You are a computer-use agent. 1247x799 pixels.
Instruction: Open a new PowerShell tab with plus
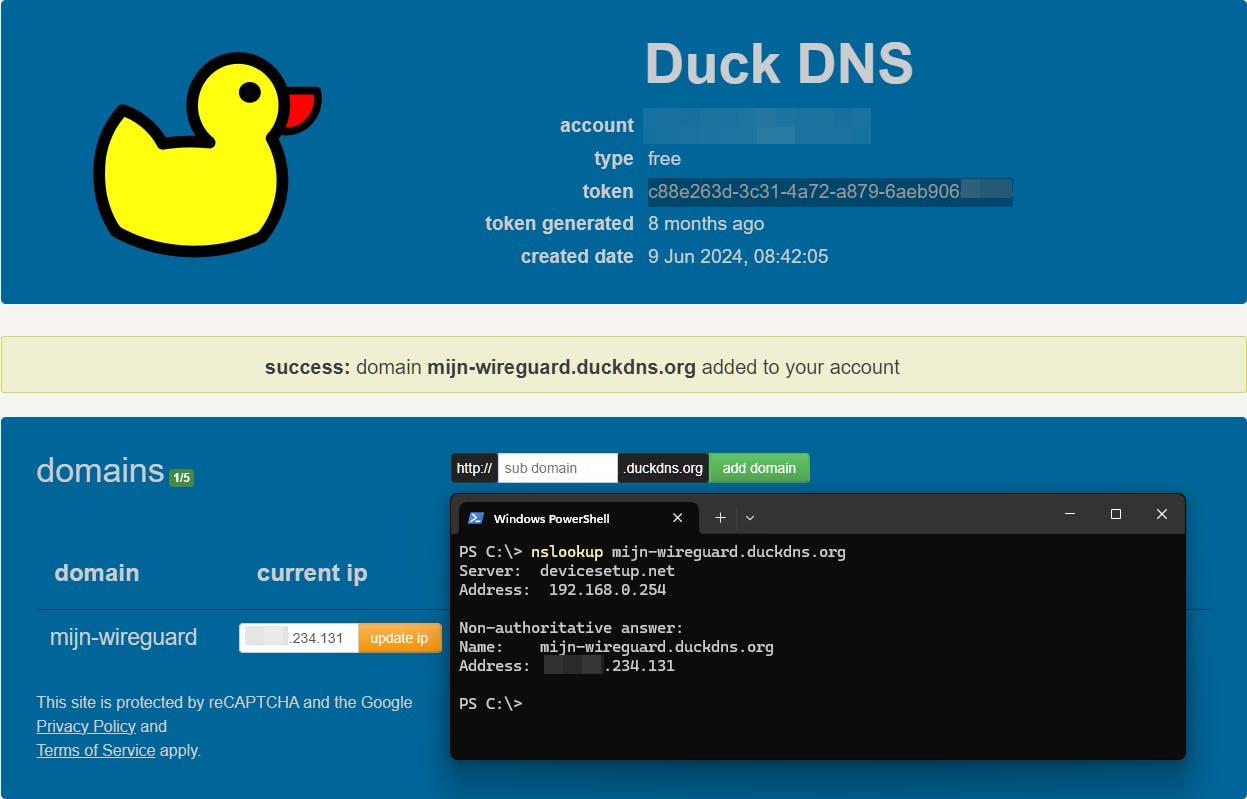[x=720, y=518]
